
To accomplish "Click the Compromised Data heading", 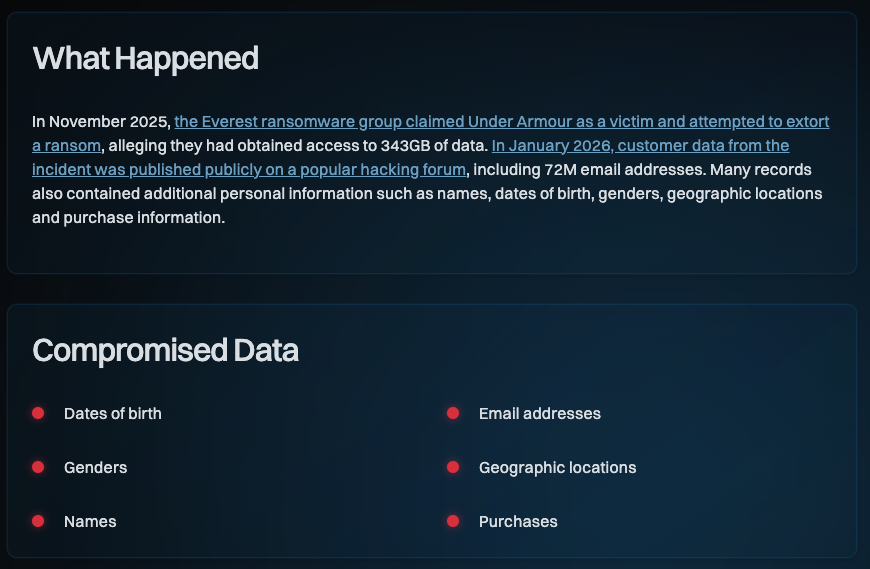I will point(166,350).
